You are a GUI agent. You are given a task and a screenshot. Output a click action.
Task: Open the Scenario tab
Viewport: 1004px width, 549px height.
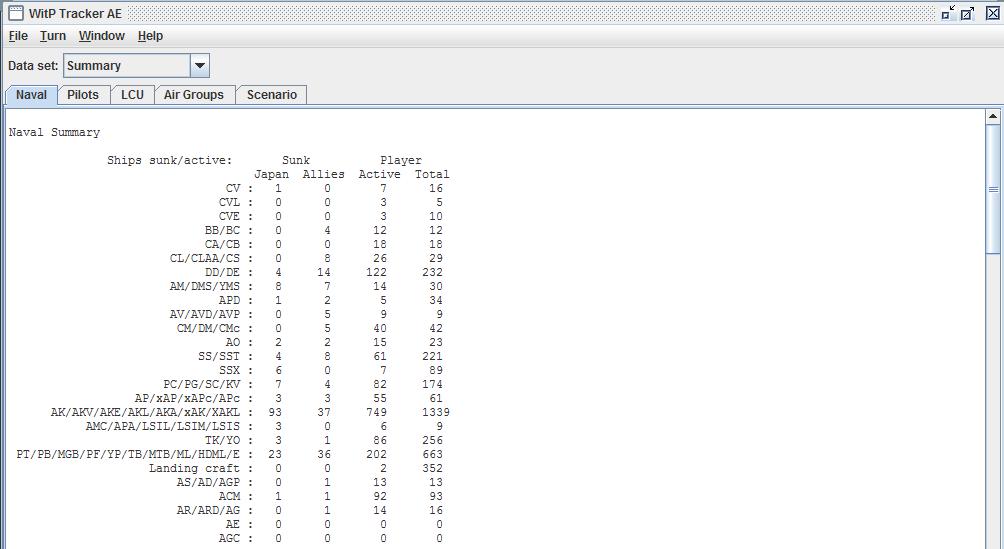[x=272, y=95]
